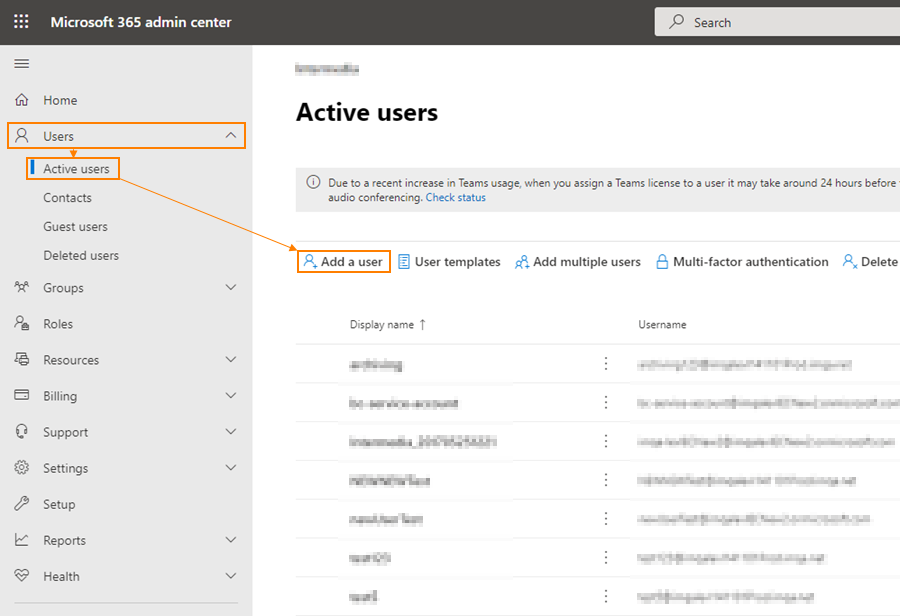Click the Home house icon
Screen dimensions: 900x616
[22, 100]
